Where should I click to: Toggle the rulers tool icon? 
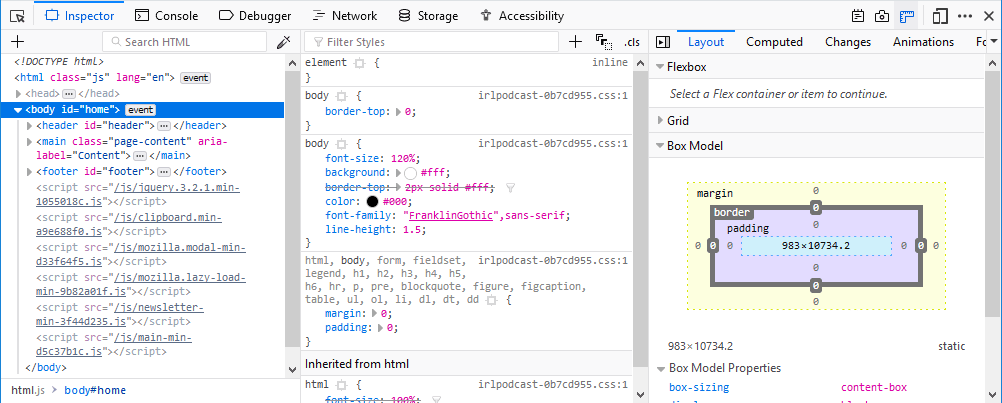click(x=906, y=16)
